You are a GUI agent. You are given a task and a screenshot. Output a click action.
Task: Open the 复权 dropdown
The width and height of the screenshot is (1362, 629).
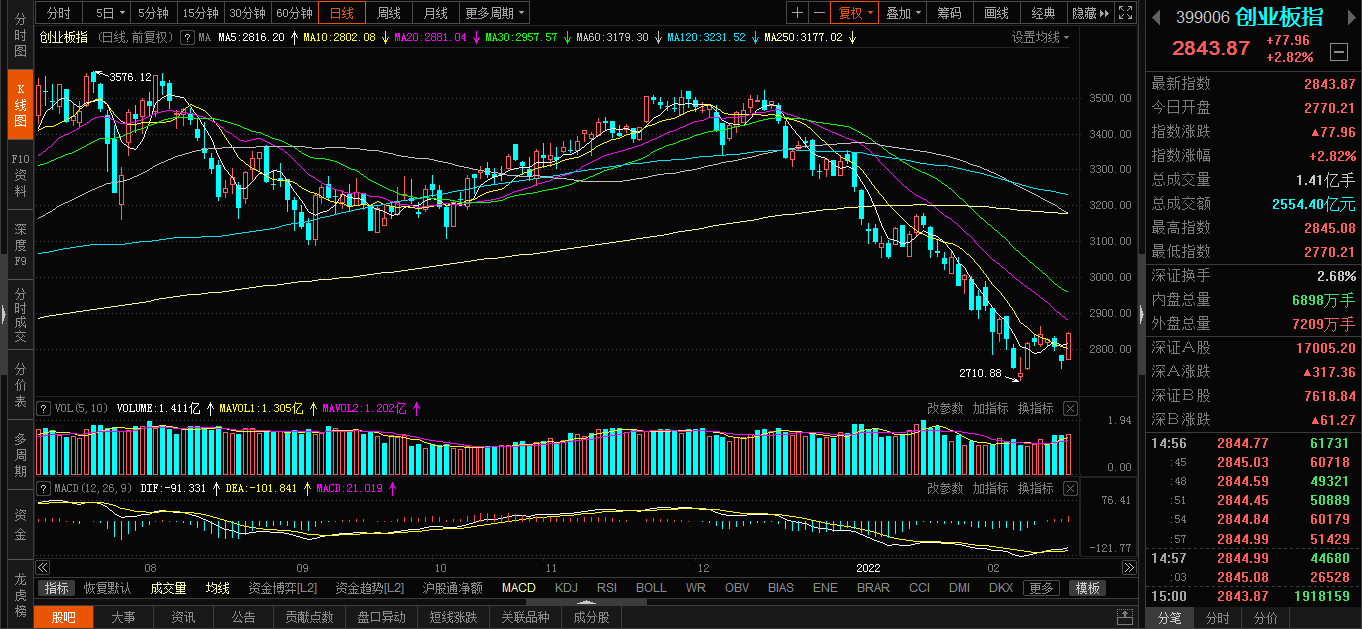click(856, 13)
